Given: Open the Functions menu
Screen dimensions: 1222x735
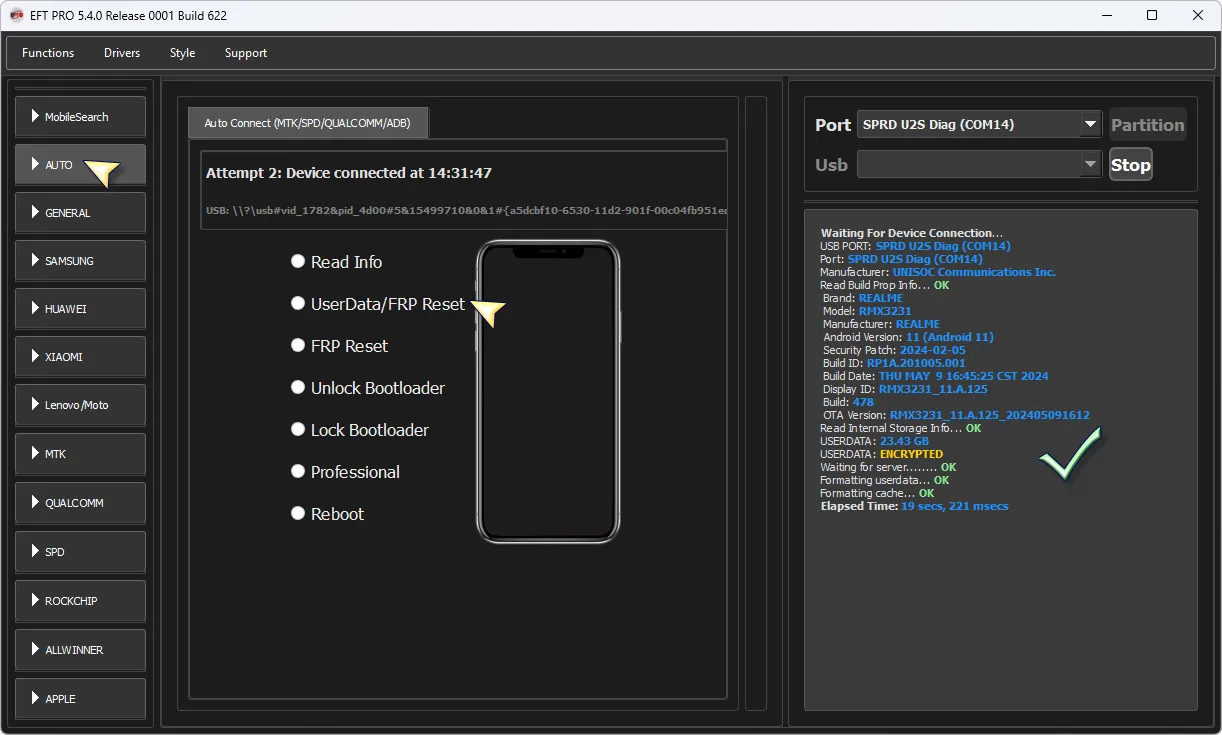Looking at the screenshot, I should (x=48, y=53).
